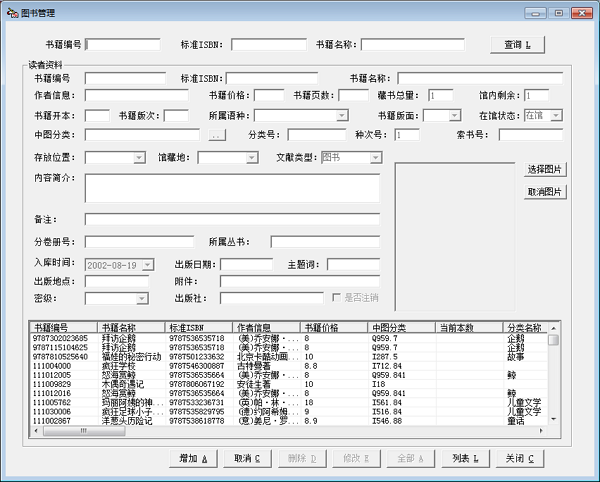Screen dimensions: 600x482
Task: Focus the 出版社 input field
Action: 272,298
